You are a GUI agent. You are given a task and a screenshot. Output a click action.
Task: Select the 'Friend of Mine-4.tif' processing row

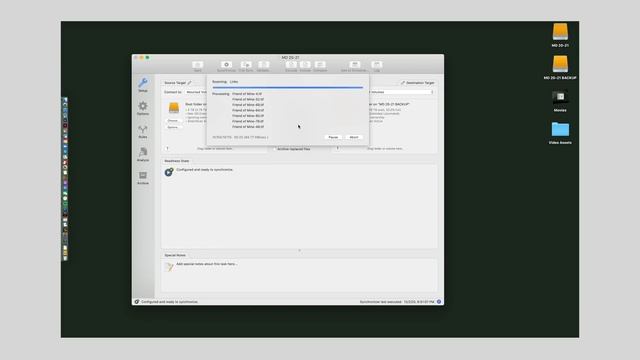pyautogui.click(x=247, y=94)
